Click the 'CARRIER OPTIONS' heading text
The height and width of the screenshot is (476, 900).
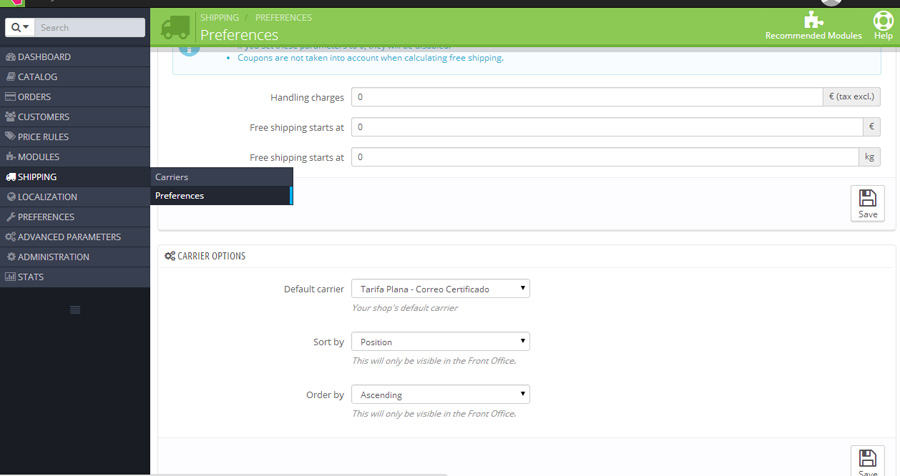point(211,256)
